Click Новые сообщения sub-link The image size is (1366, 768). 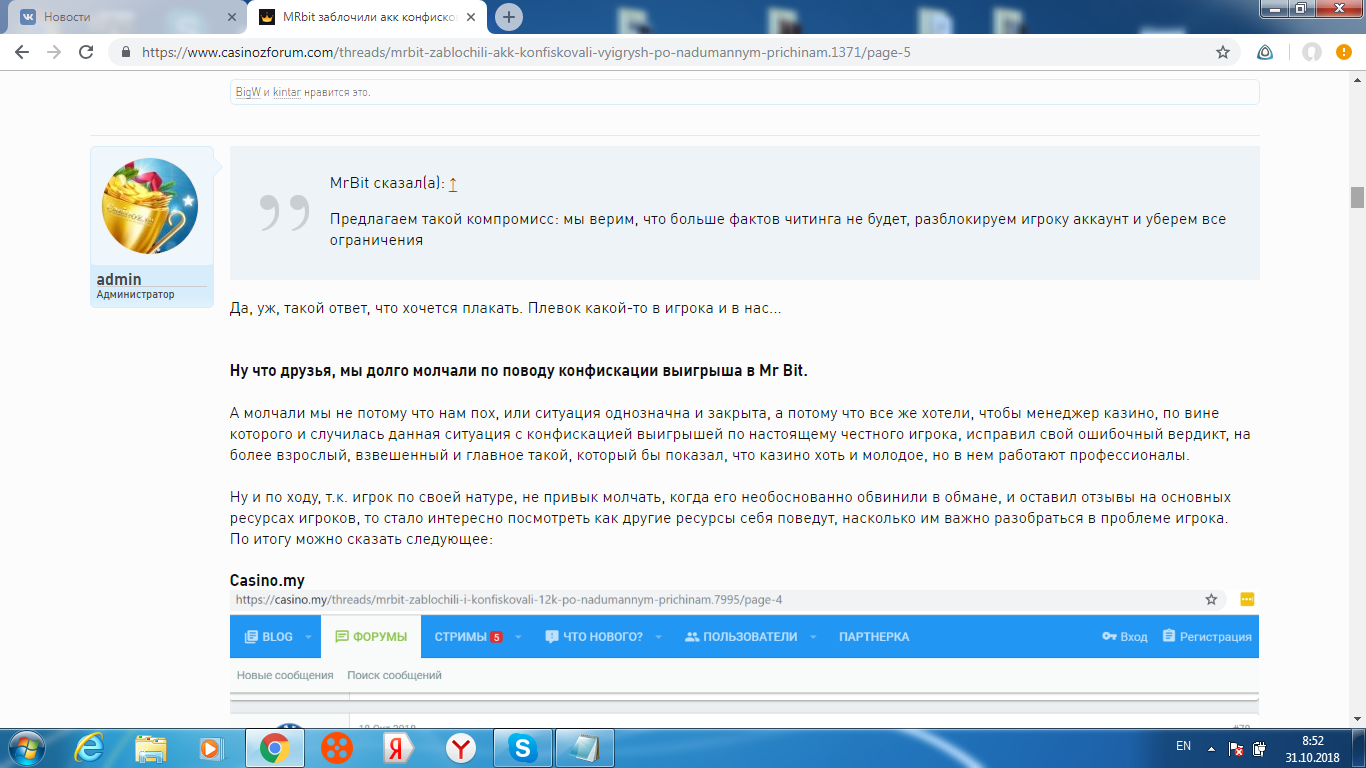pyautogui.click(x=285, y=675)
